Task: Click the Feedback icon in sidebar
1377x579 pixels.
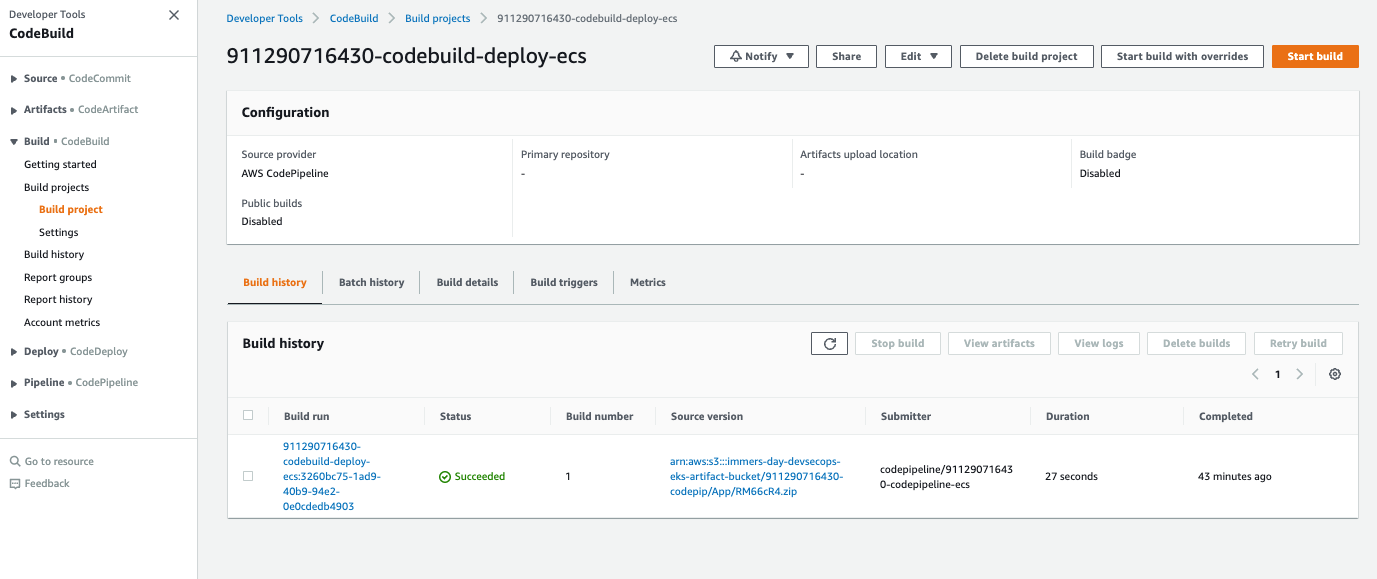Action: (15, 483)
